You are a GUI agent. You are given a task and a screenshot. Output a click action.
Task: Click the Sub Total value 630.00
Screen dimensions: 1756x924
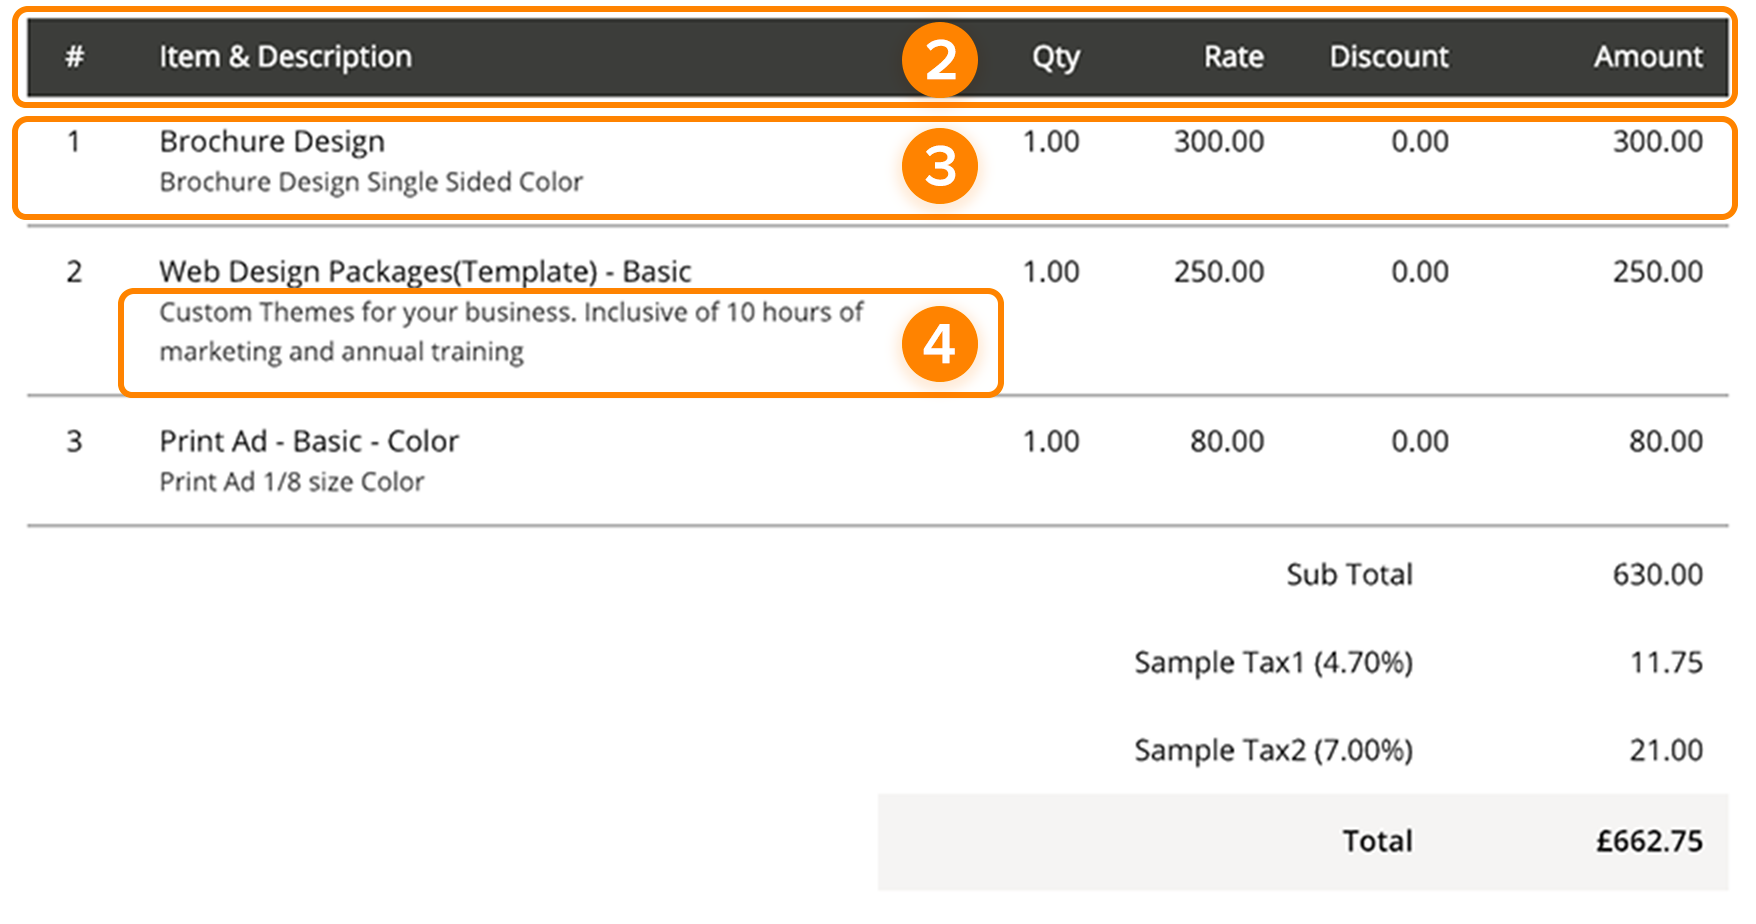pos(1657,575)
